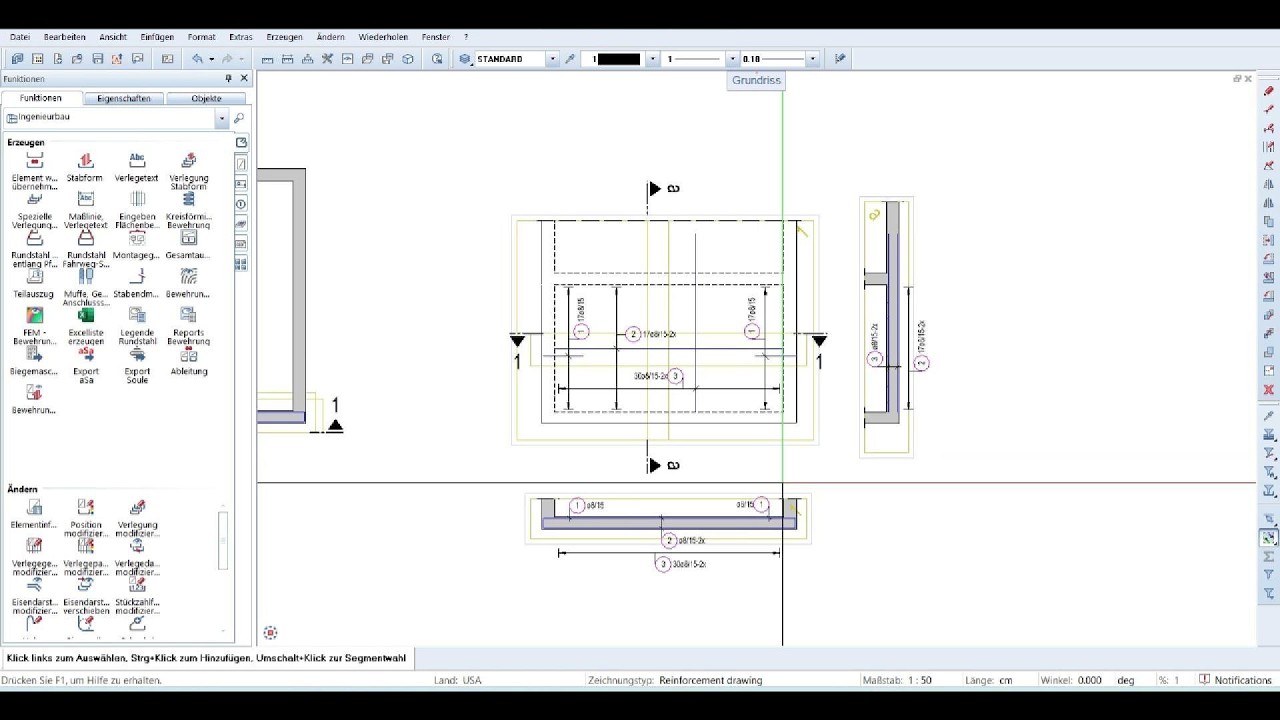
Task: Open the line type dropdown arrow
Action: [x=732, y=59]
